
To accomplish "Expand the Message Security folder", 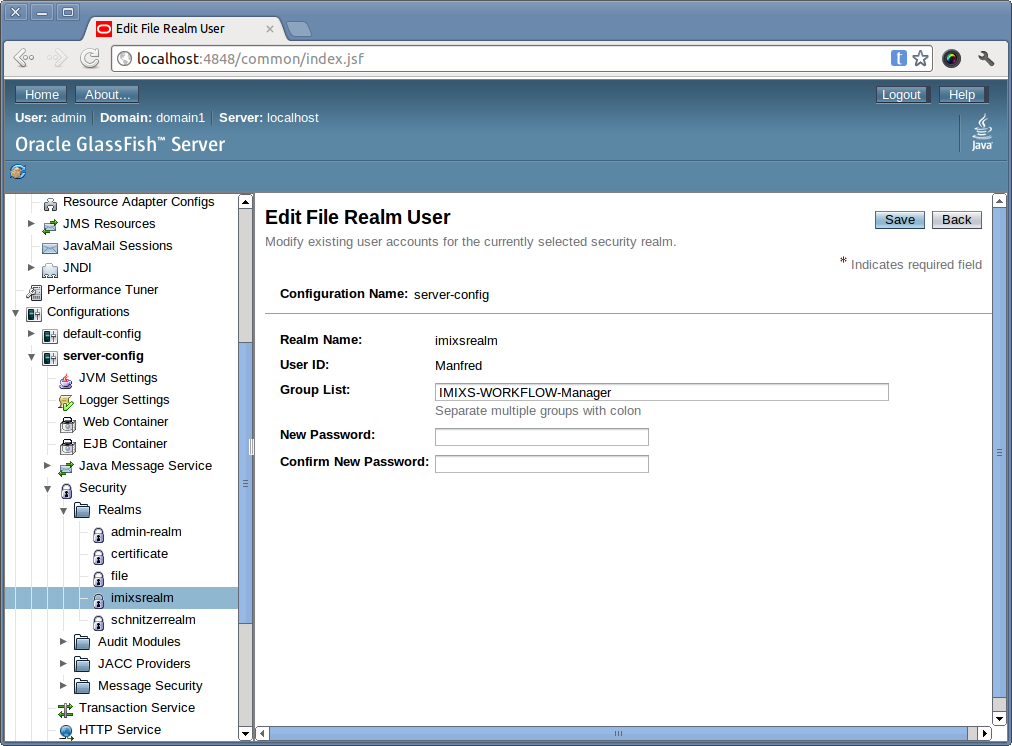I will pyautogui.click(x=63, y=685).
